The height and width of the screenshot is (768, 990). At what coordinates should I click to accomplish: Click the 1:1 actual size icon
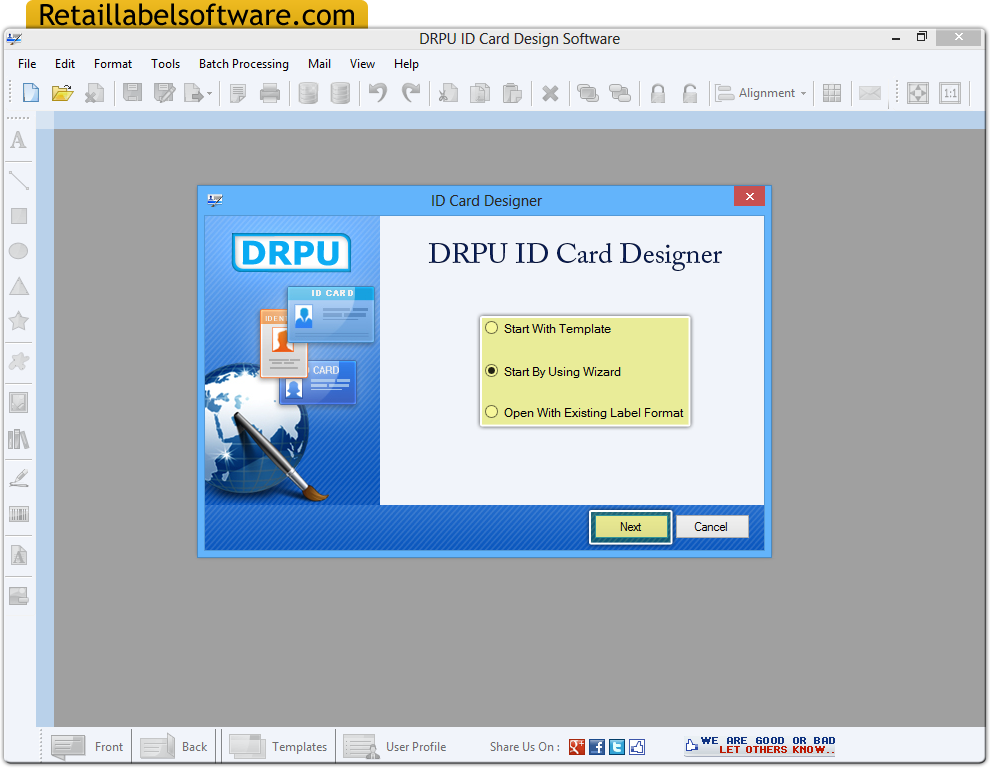(950, 93)
